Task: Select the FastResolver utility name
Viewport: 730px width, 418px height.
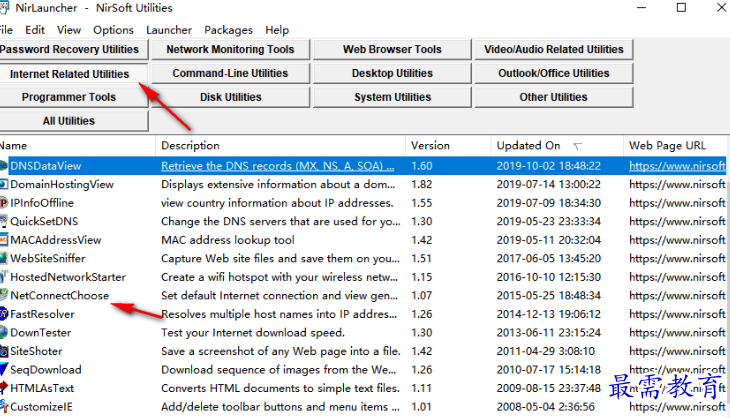Action: 42,314
